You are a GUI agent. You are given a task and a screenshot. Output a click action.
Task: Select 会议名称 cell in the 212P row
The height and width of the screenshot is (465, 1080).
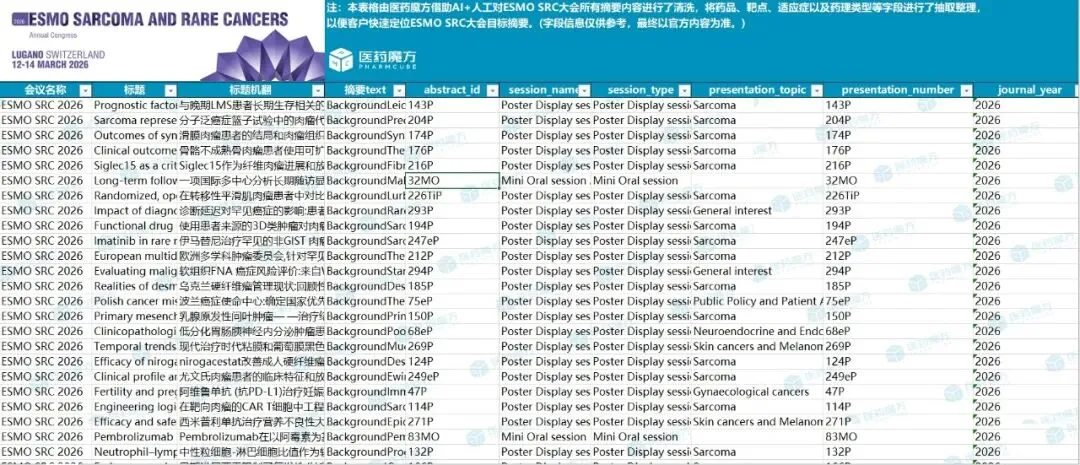tap(45, 256)
